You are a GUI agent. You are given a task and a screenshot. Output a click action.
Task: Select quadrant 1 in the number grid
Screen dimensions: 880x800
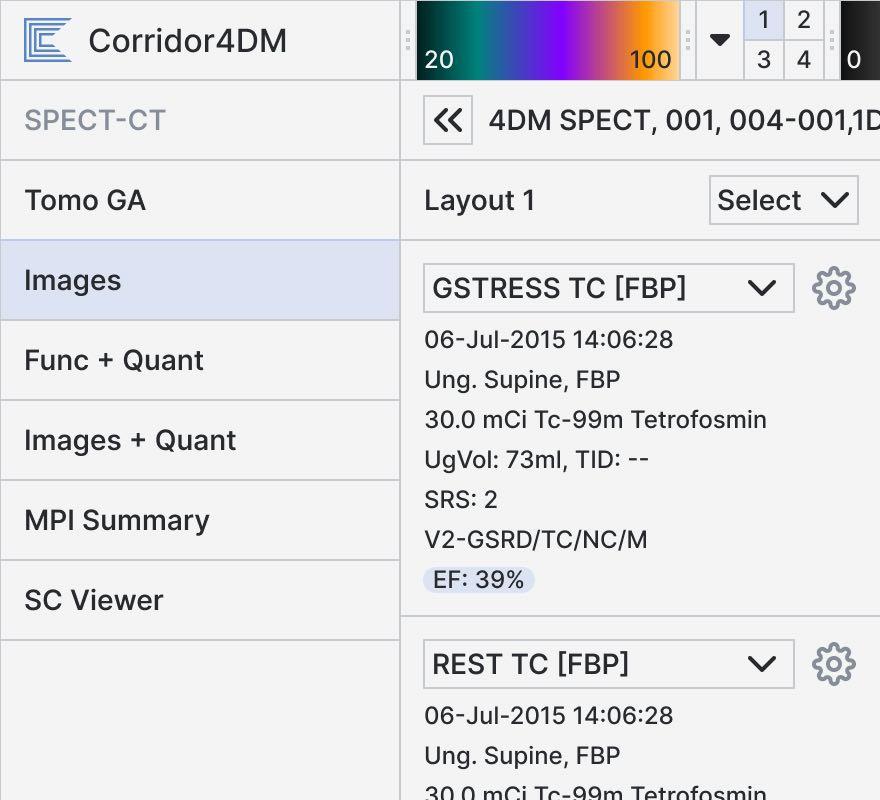[x=764, y=20]
